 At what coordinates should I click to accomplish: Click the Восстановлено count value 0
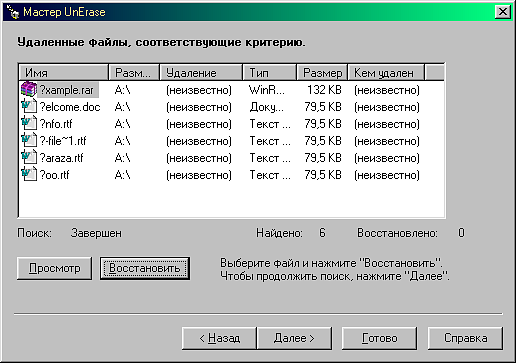point(461,233)
